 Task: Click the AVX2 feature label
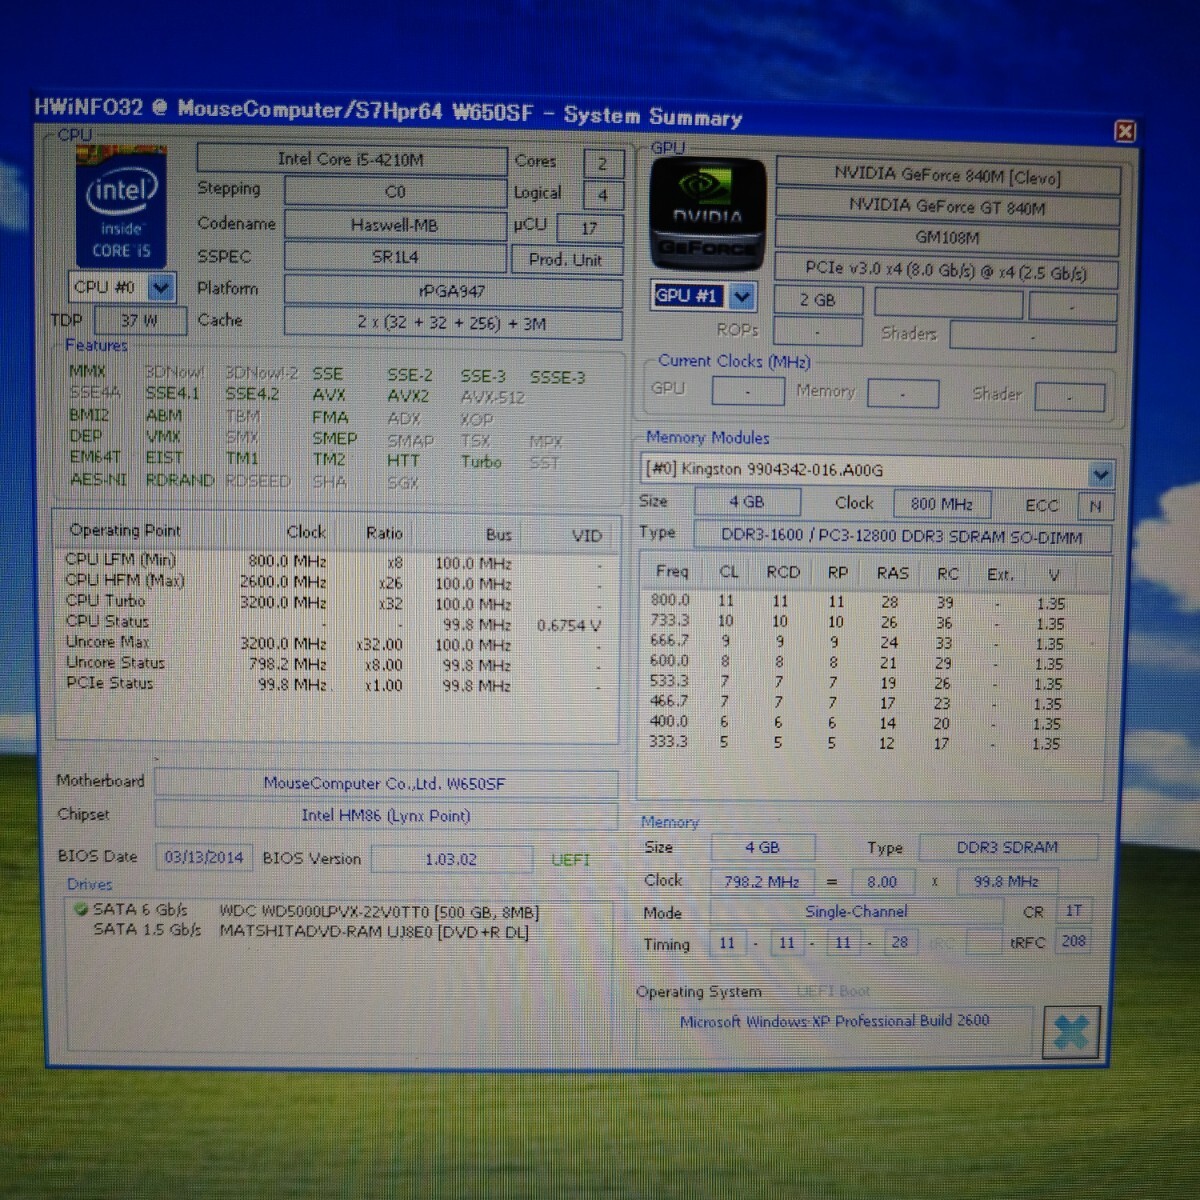click(x=408, y=396)
